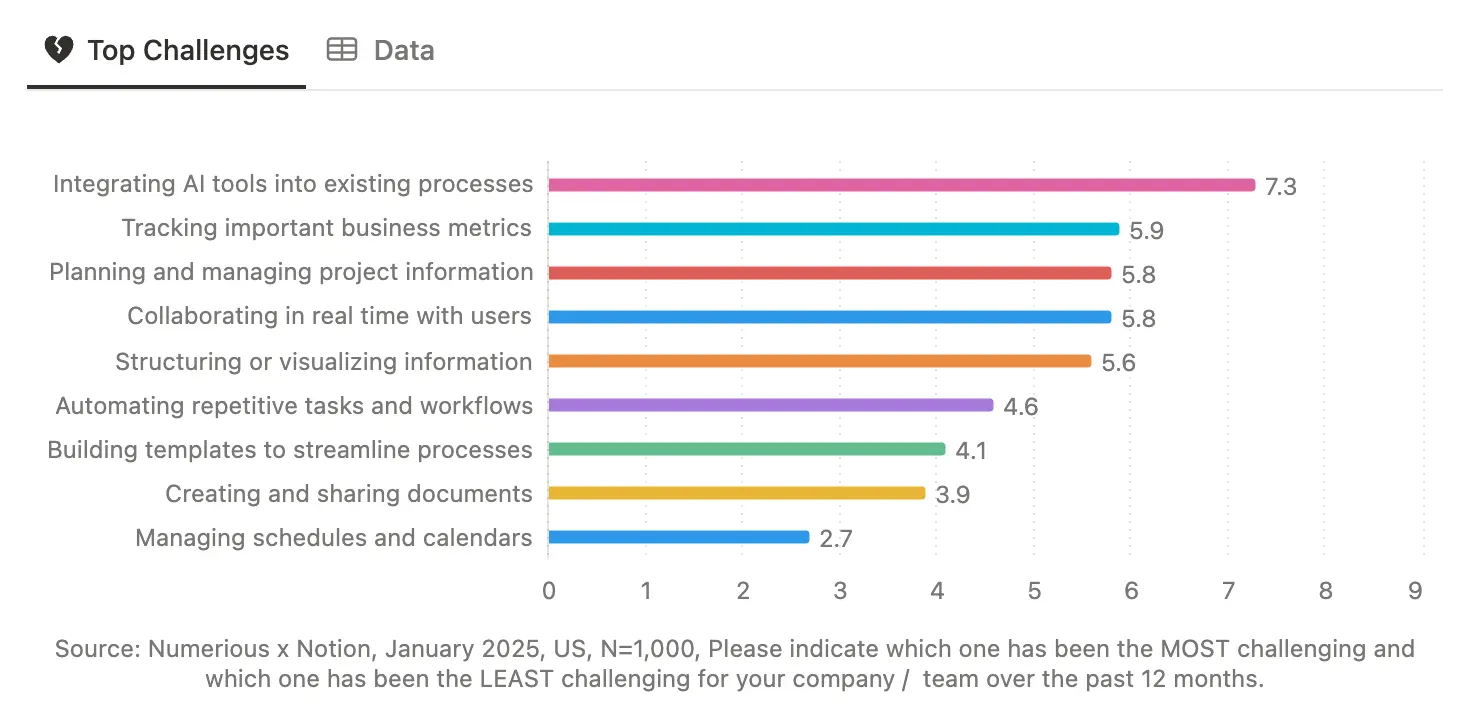This screenshot has width=1482, height=722.
Task: Select the blue Collaborating in real time bar
Action: click(820, 316)
